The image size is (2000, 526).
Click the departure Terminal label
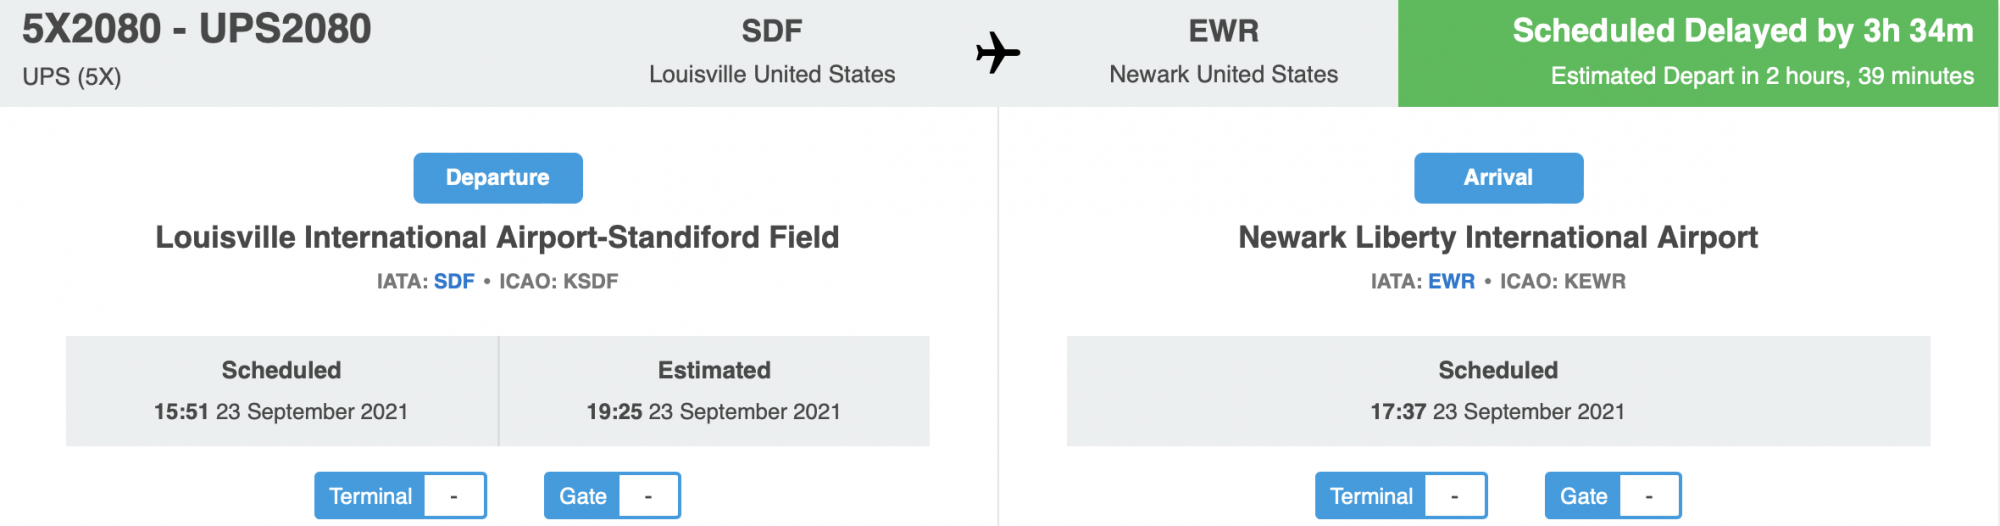pos(370,496)
